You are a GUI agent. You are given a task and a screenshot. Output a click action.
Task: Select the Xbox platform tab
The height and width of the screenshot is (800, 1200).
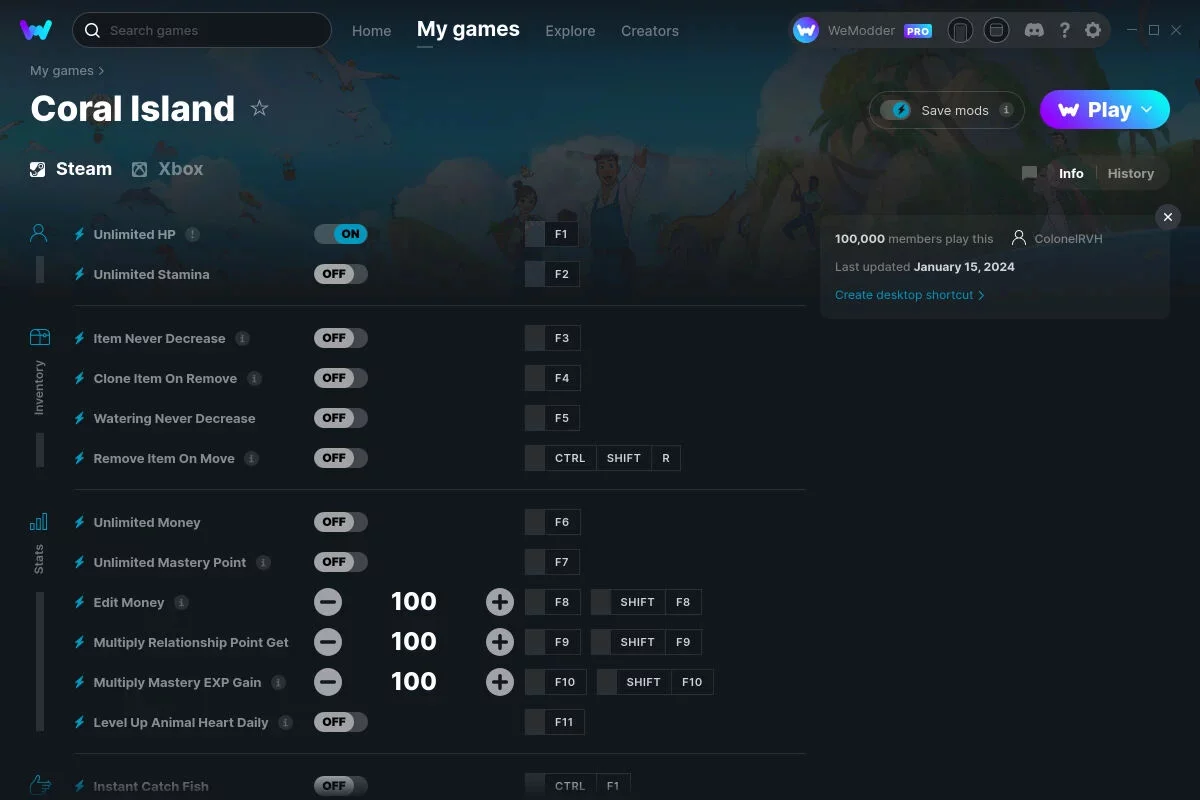[x=167, y=169]
